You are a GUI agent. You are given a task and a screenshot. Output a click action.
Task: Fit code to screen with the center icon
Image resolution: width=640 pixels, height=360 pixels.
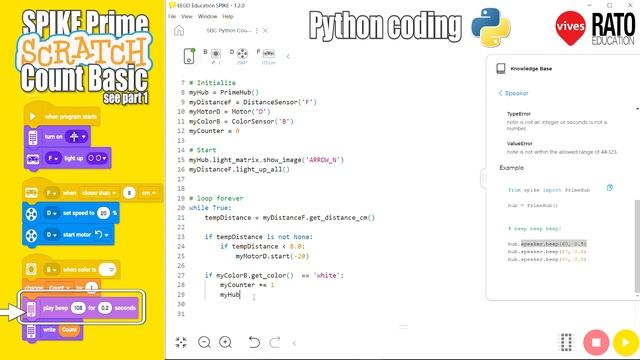pos(181,342)
